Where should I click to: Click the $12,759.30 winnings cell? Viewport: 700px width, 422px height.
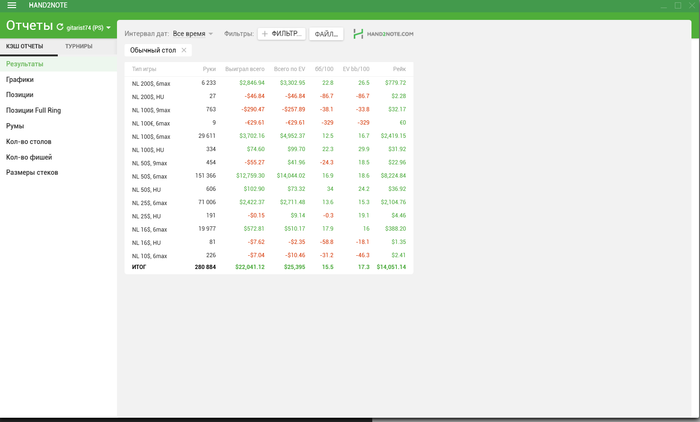250,175
